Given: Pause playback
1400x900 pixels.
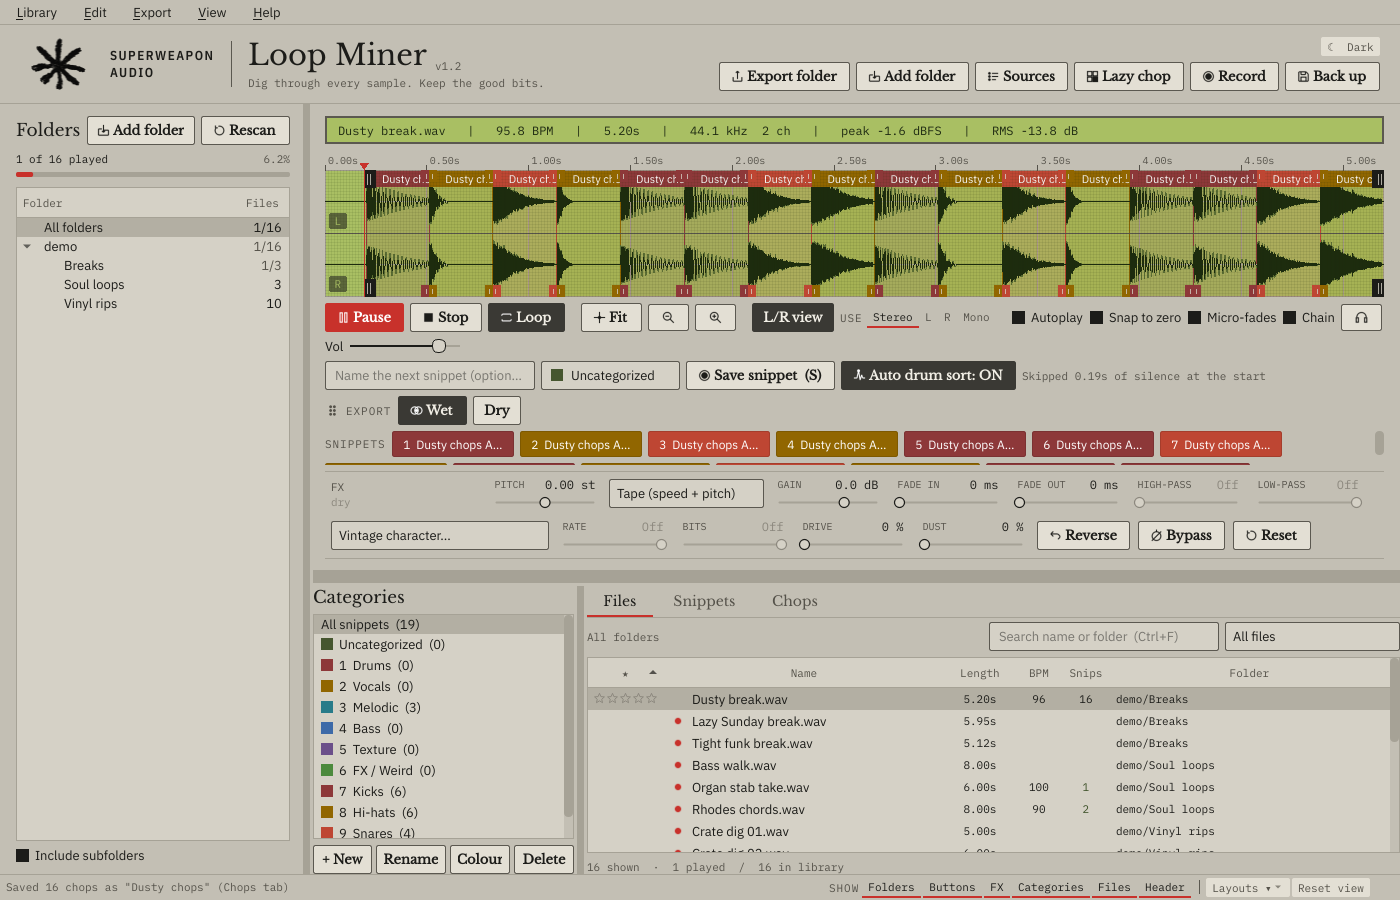Looking at the screenshot, I should pos(365,318).
